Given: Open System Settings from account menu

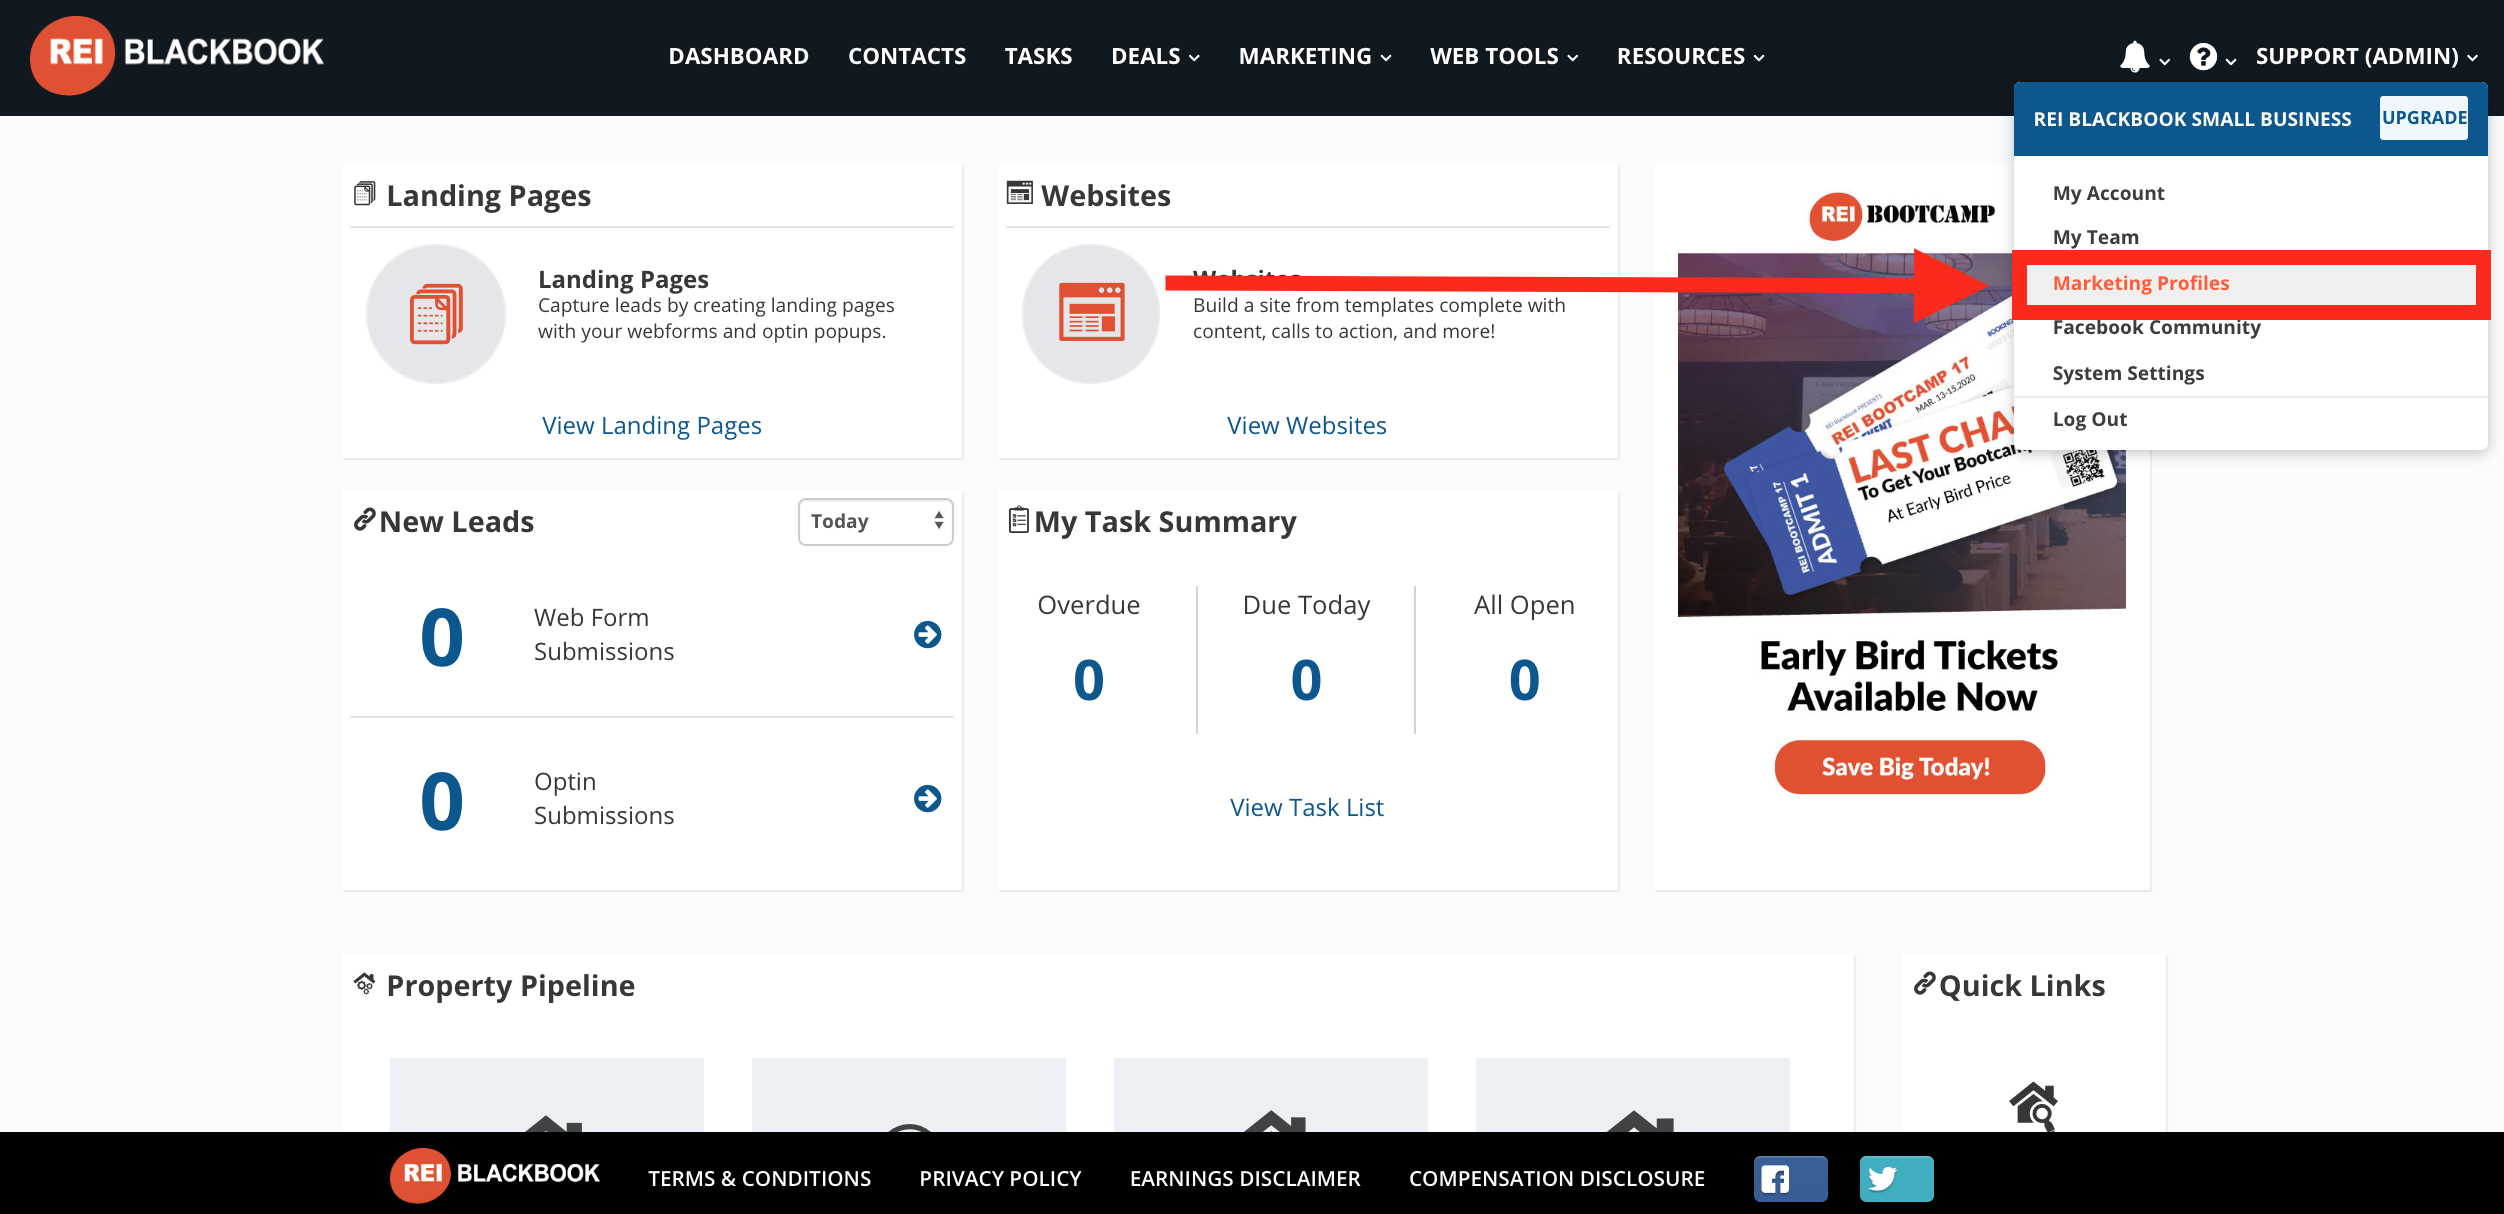Looking at the screenshot, I should (2128, 373).
